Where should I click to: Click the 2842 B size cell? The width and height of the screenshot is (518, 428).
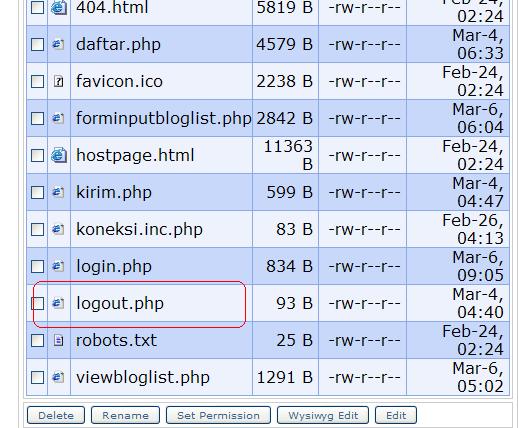pyautogui.click(x=284, y=118)
